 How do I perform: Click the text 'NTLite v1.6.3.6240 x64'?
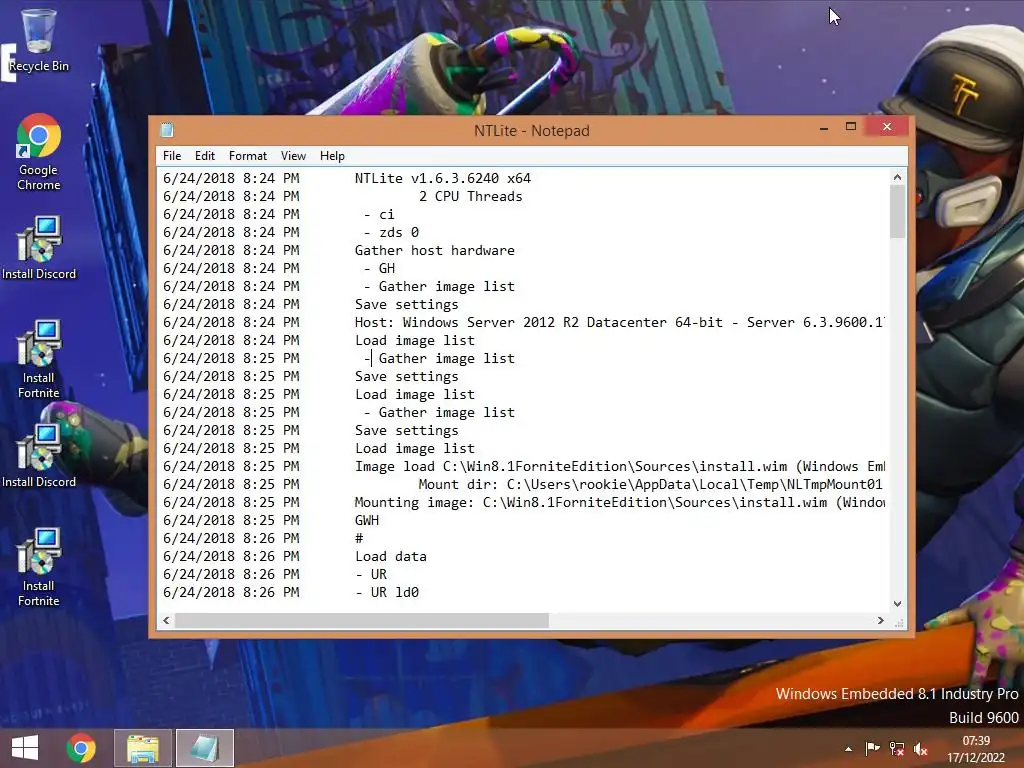click(x=443, y=178)
